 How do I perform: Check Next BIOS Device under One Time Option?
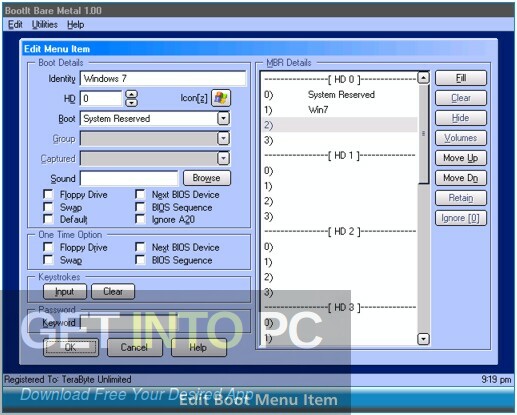coord(140,247)
